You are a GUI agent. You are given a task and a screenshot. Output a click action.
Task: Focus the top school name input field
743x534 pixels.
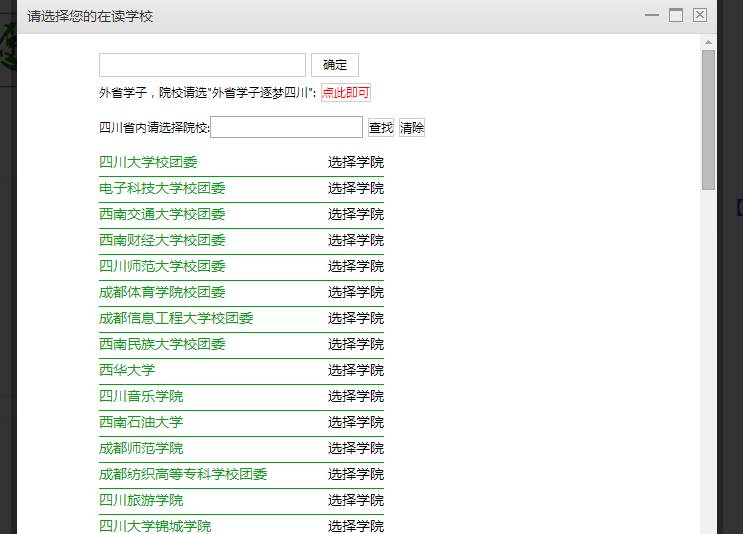point(202,65)
